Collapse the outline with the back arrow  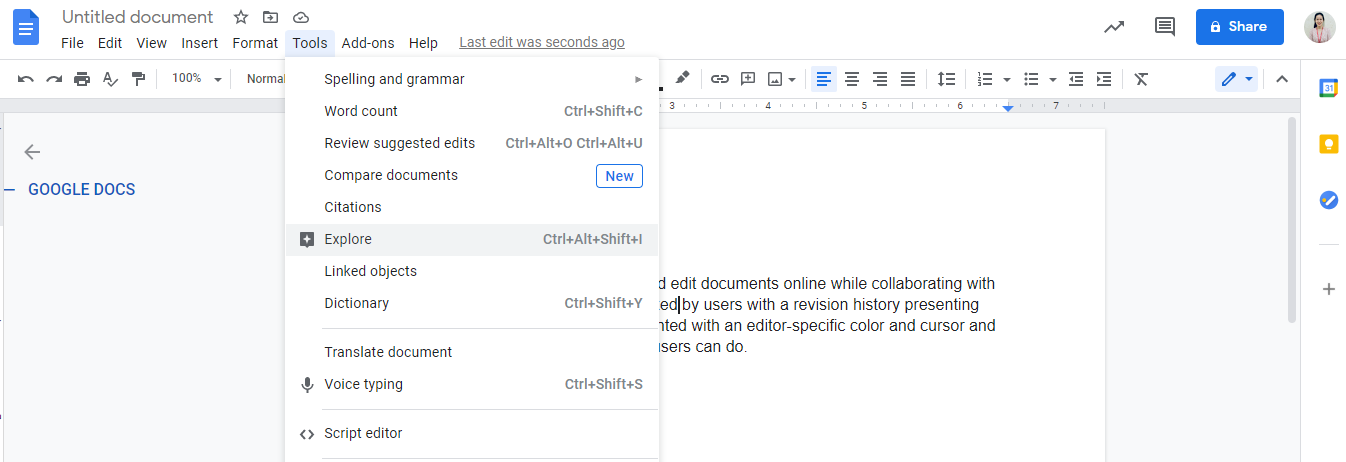[33, 152]
